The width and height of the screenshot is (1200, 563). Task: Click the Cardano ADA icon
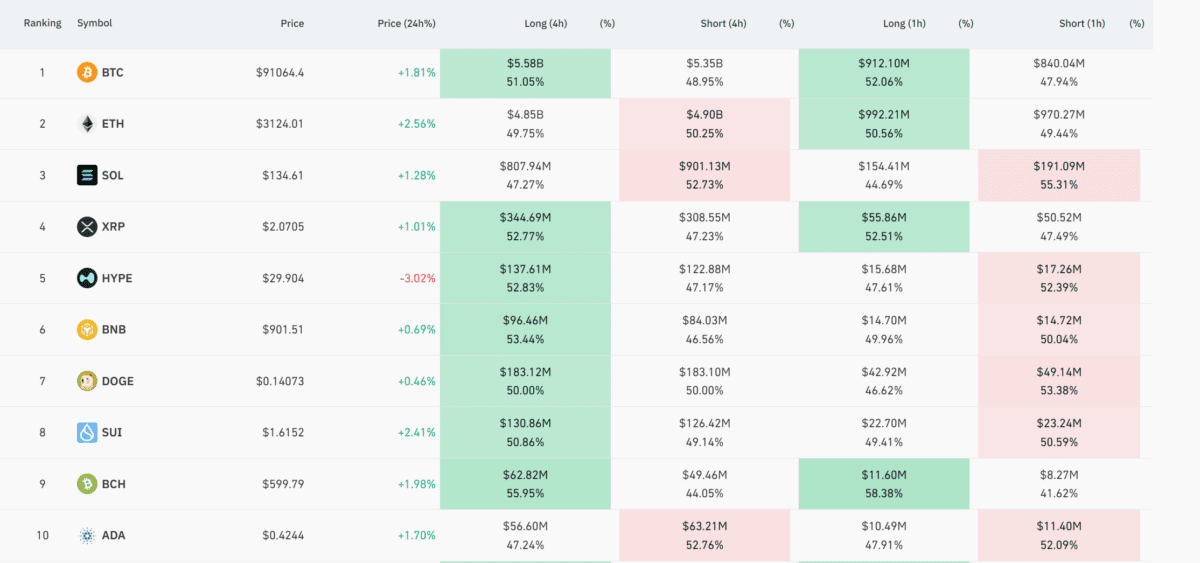click(x=87, y=536)
